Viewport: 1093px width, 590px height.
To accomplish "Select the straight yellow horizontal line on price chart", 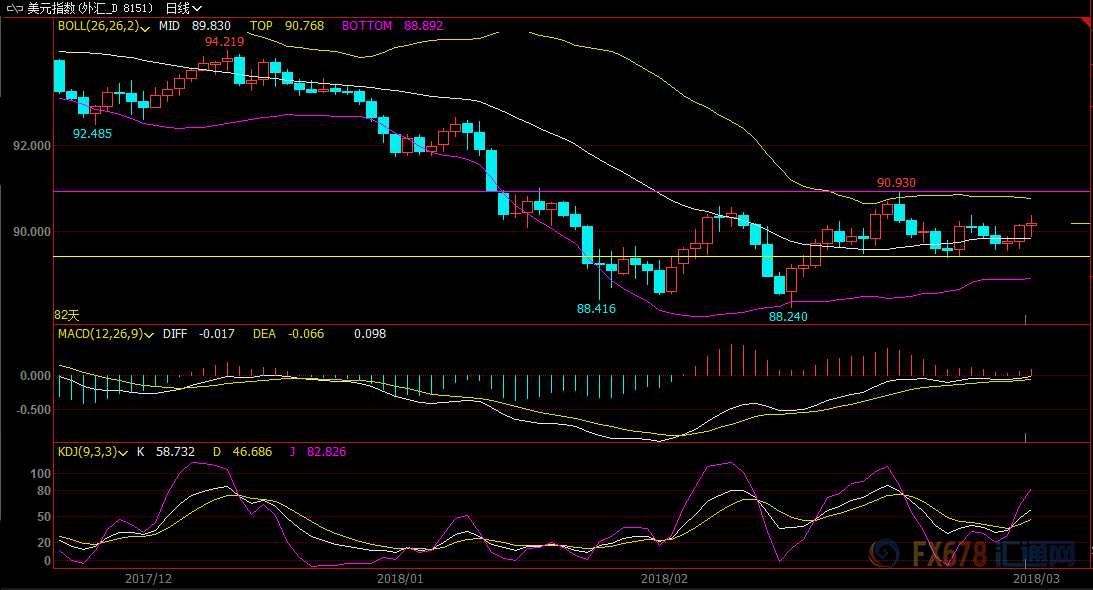I will tap(572, 257).
